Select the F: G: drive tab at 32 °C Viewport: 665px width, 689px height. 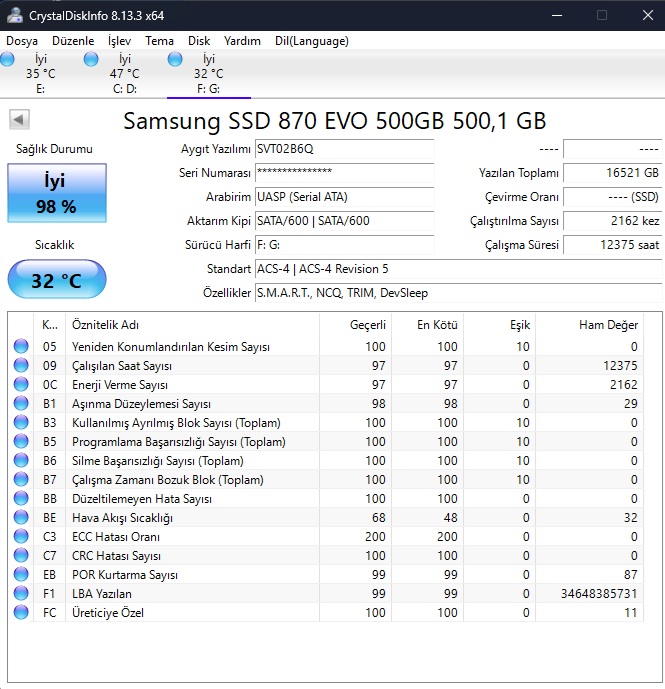(x=209, y=73)
